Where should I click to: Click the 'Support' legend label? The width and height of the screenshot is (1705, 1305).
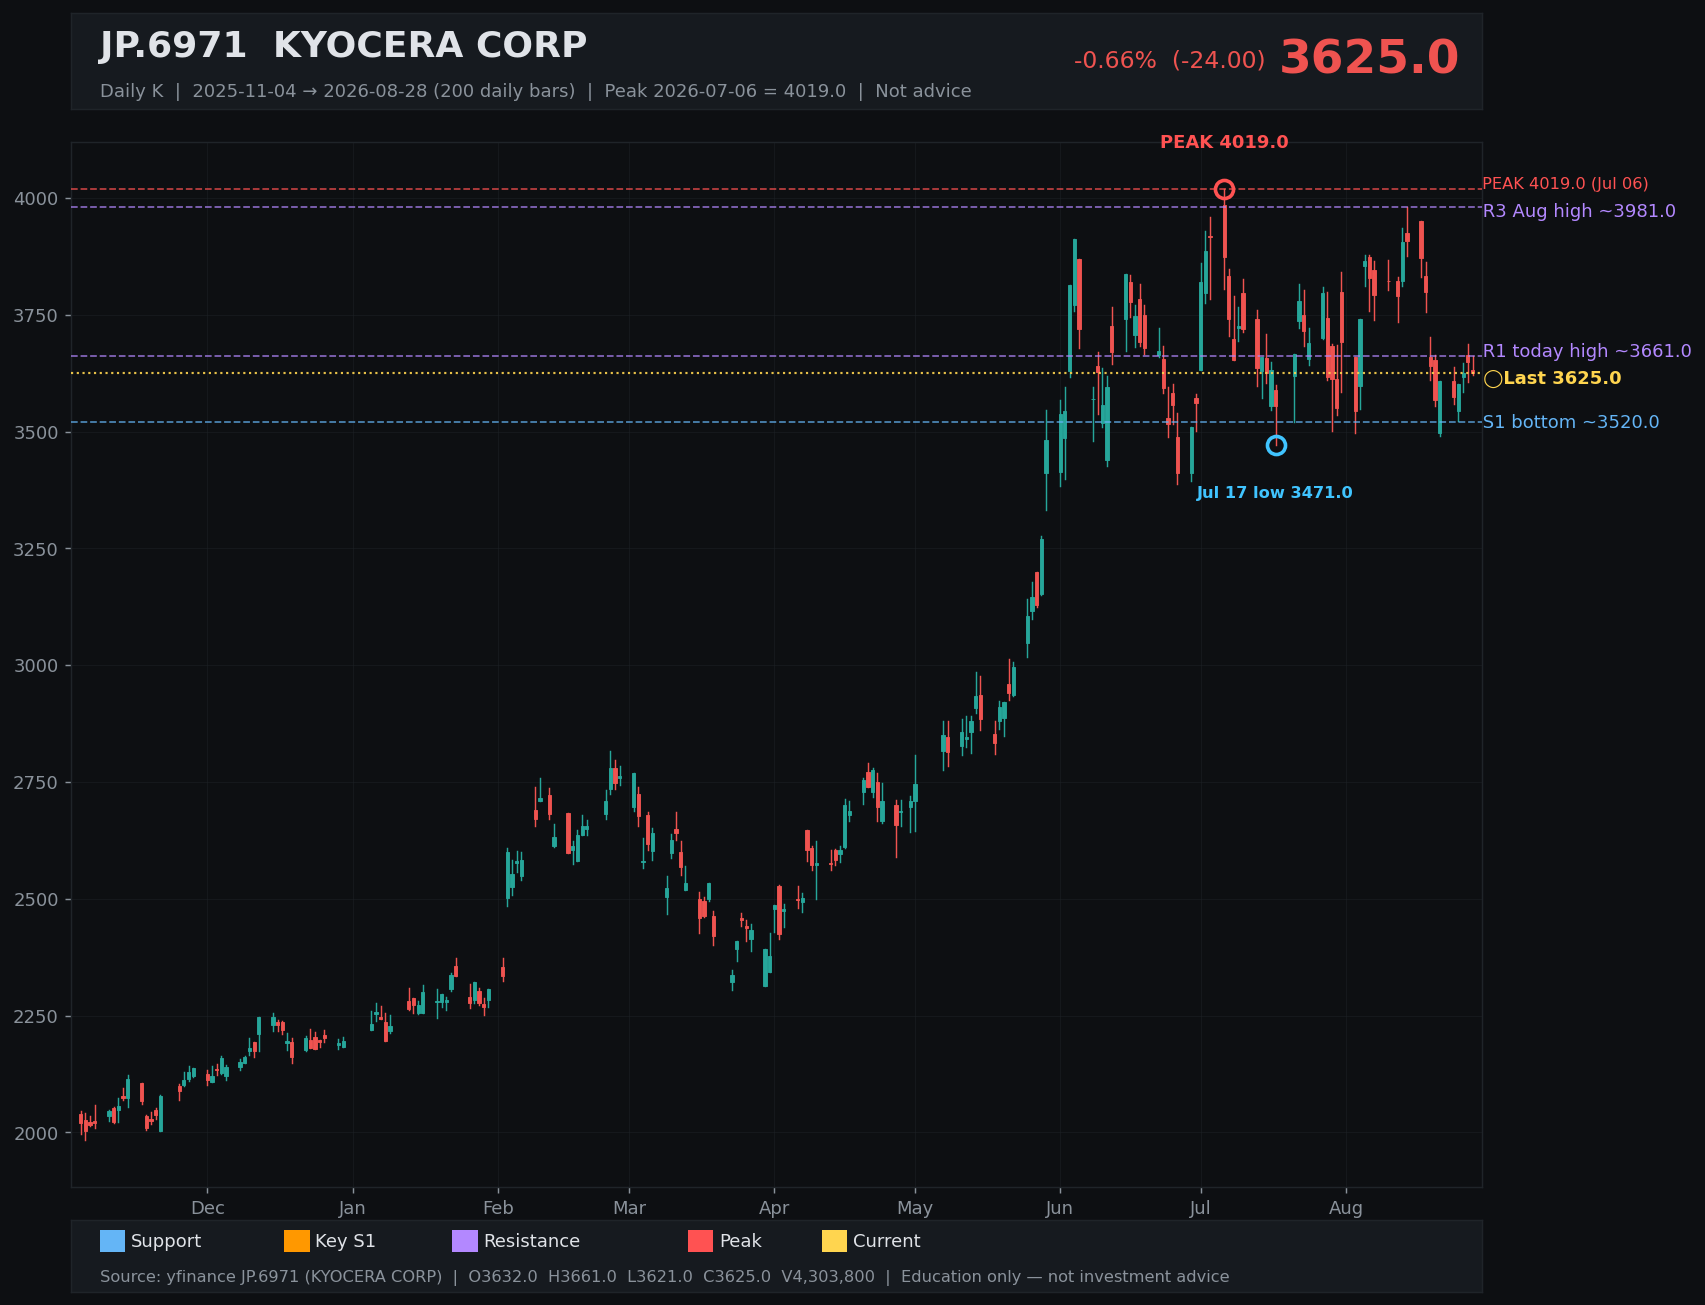[x=166, y=1241]
